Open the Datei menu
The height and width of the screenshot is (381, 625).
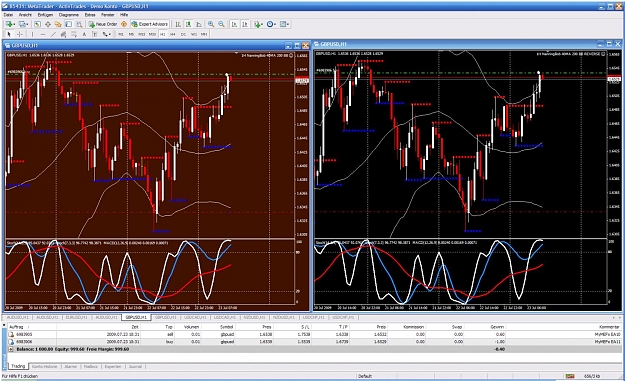(8, 15)
